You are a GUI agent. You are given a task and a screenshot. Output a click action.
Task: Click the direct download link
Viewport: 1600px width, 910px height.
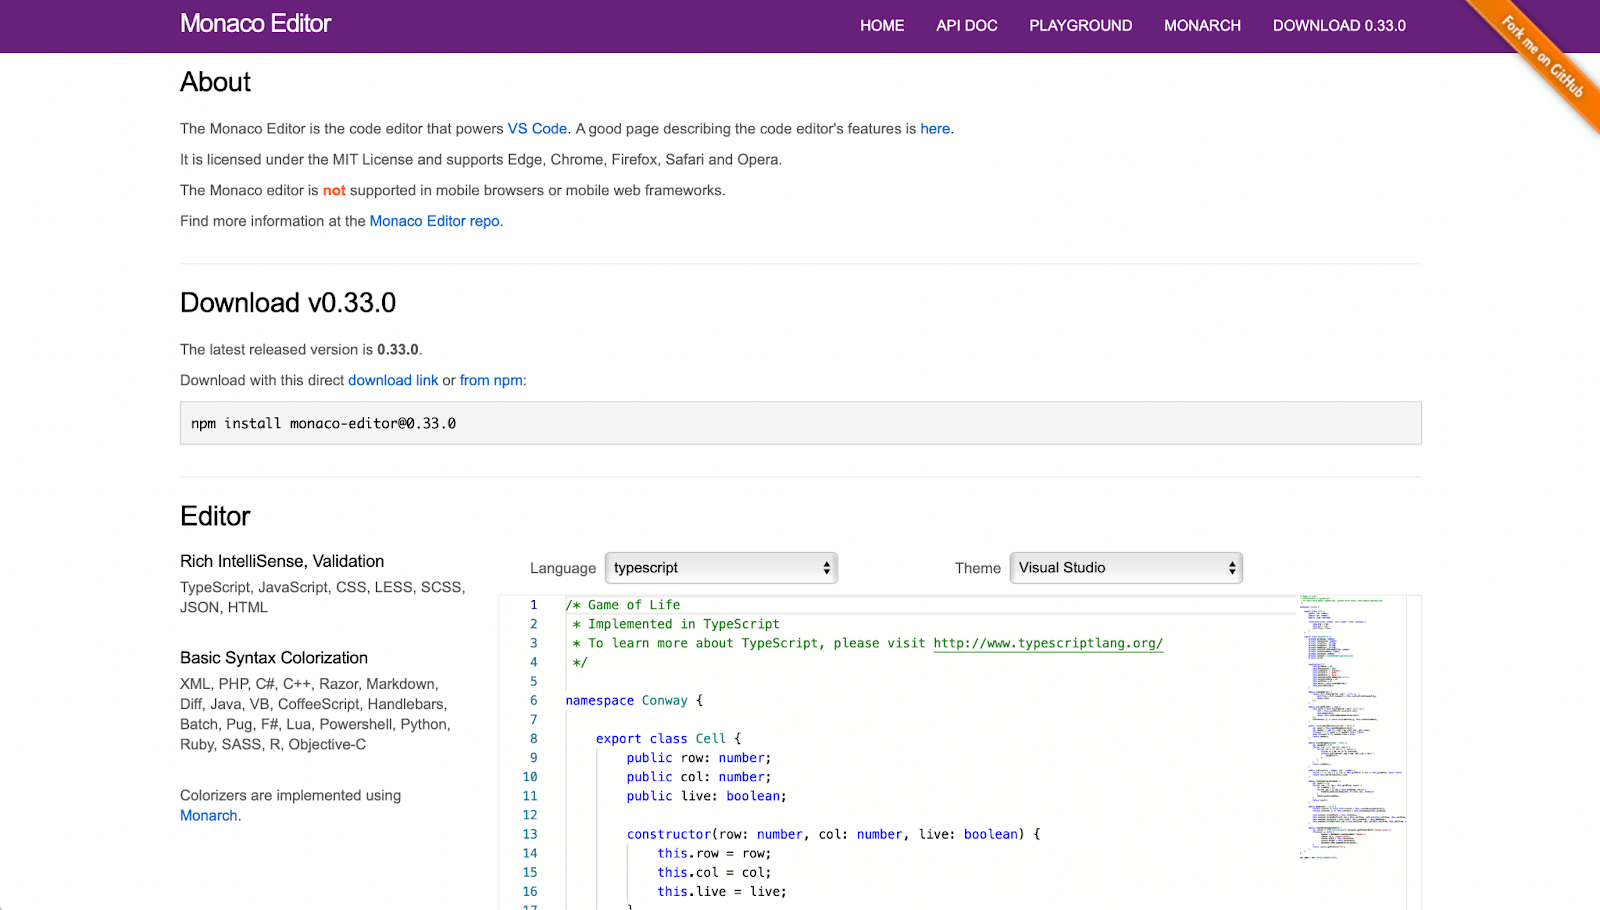[393, 380]
